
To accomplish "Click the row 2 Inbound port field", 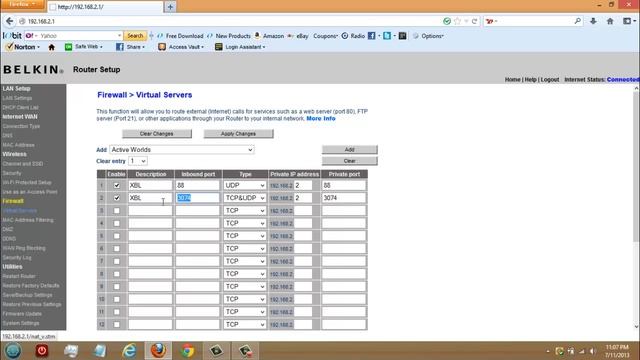I will [x=198, y=198].
